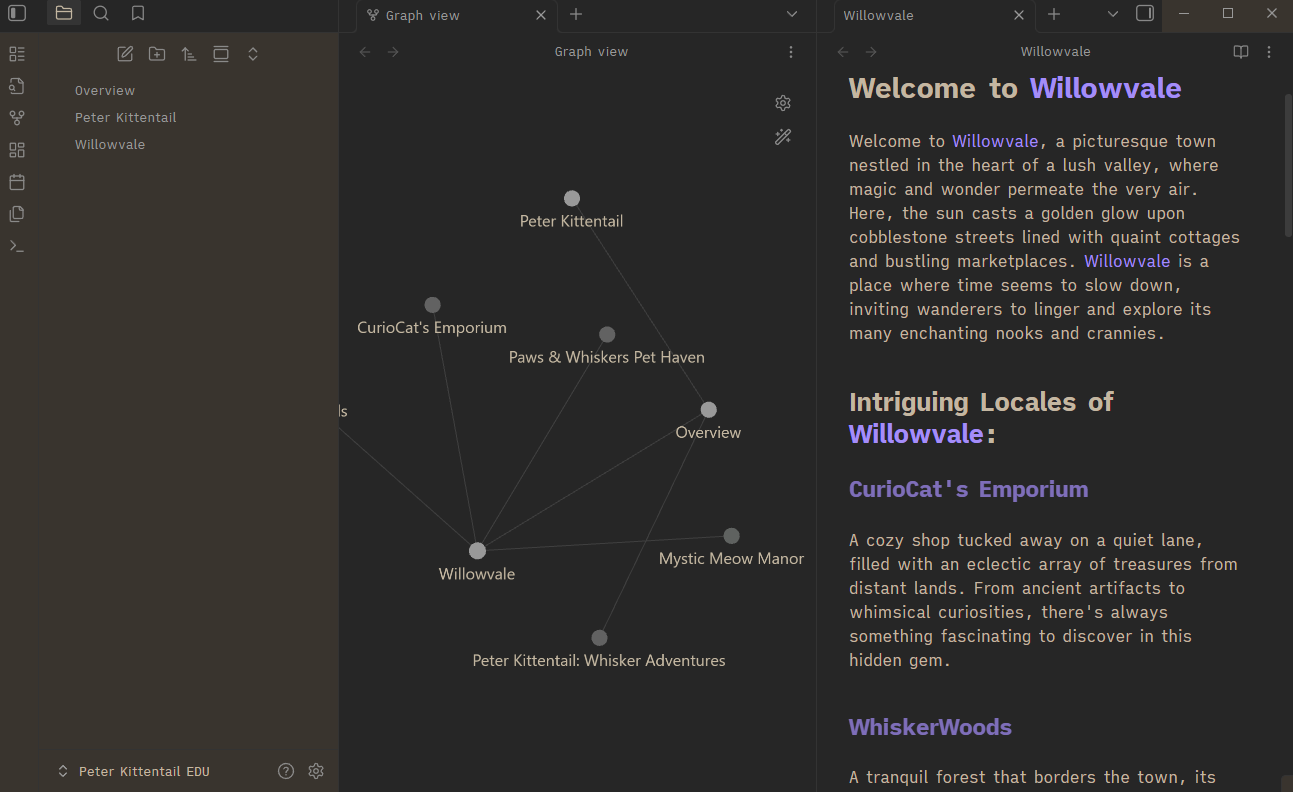Switch Willowvale note to reading view

click(1241, 52)
